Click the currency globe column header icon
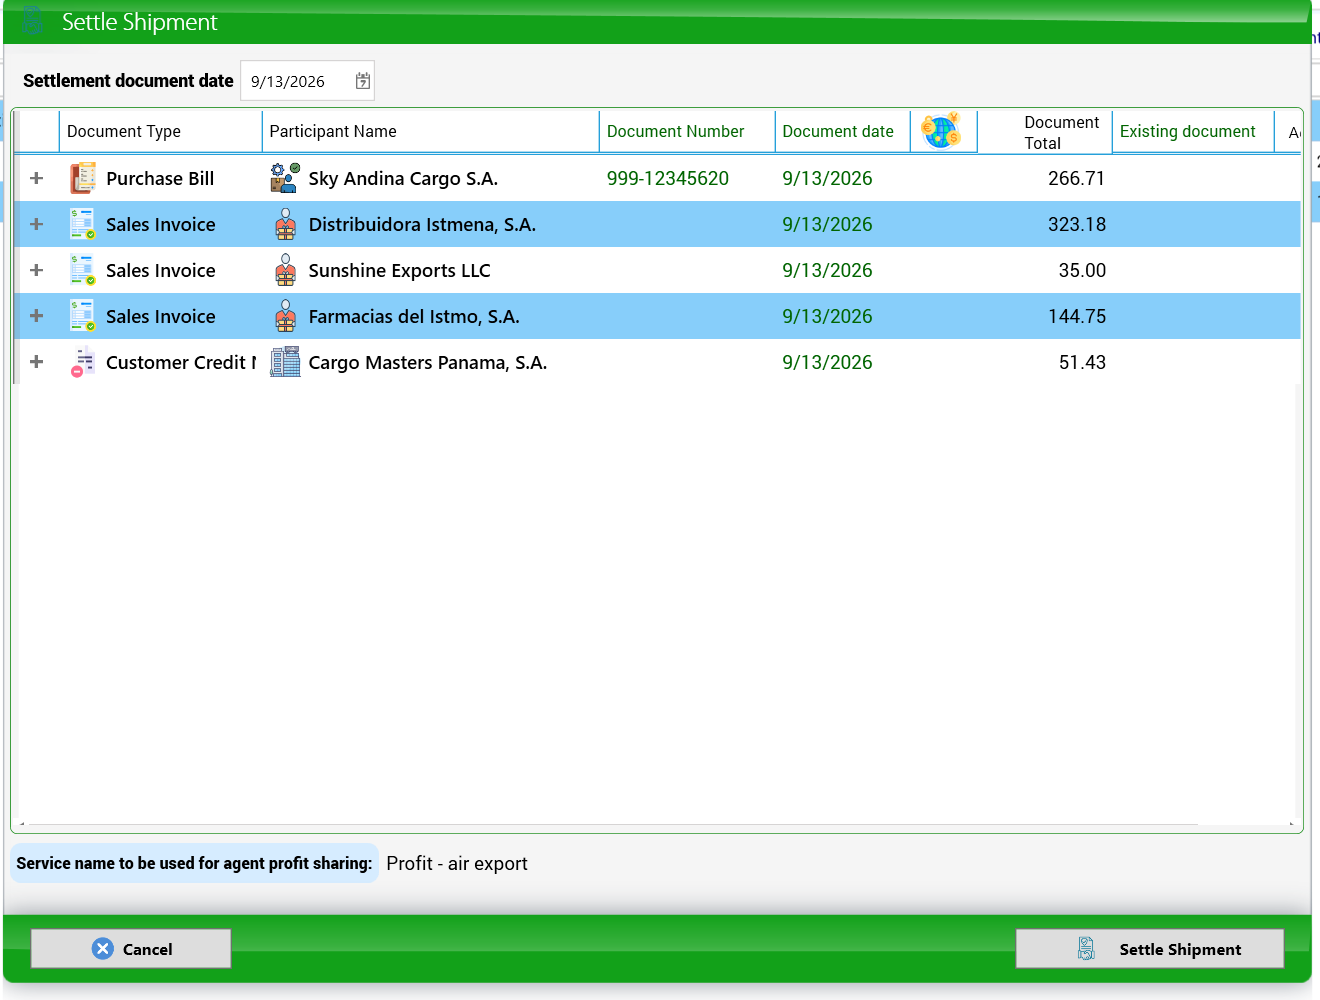This screenshot has height=1000, width=1320. 941,131
